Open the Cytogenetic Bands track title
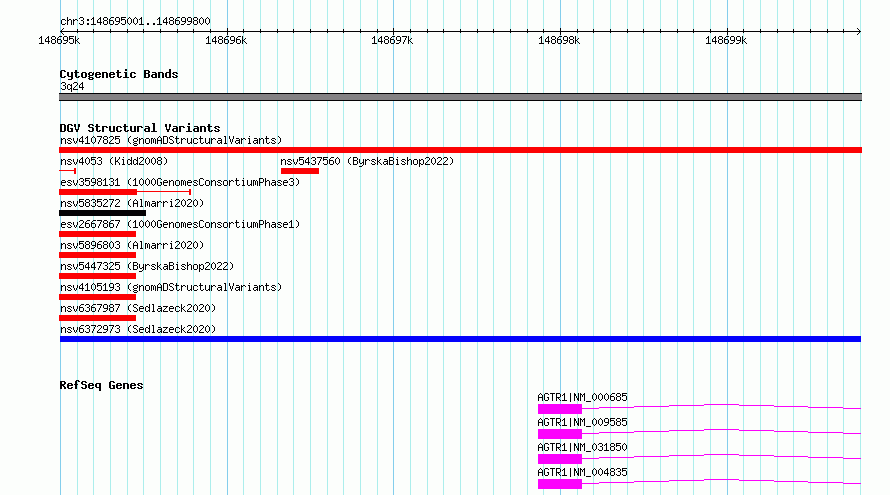Image resolution: width=890 pixels, height=495 pixels. (x=119, y=74)
